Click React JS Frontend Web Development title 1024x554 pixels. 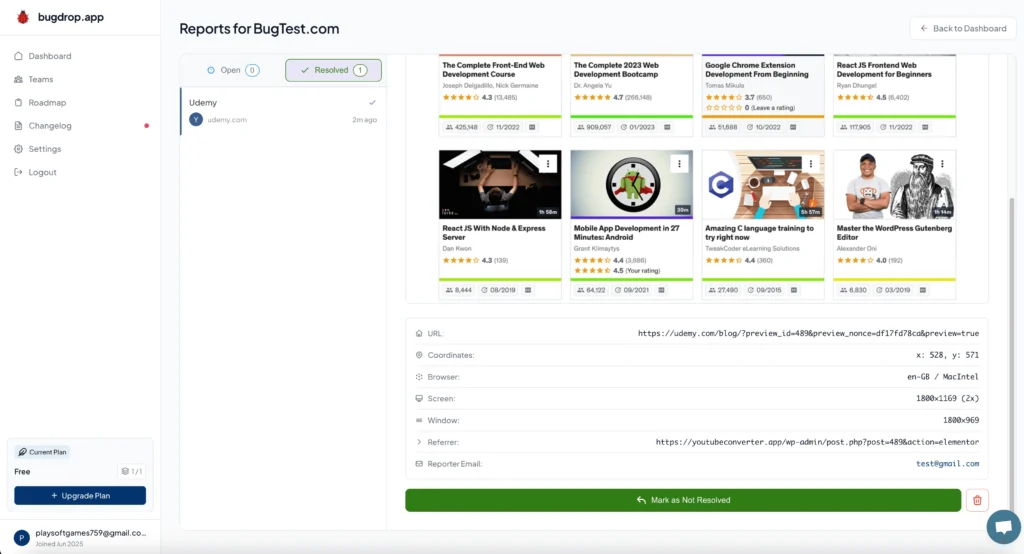(884, 70)
